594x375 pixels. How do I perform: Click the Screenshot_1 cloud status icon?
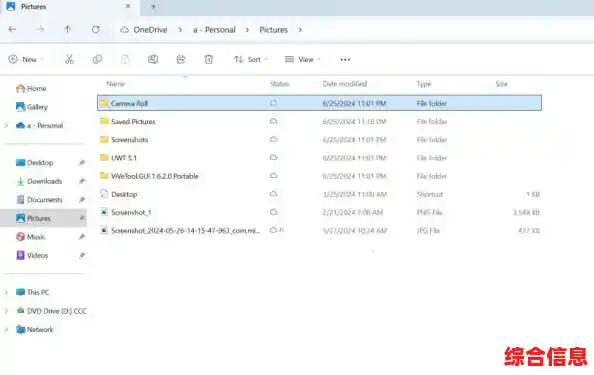274,212
